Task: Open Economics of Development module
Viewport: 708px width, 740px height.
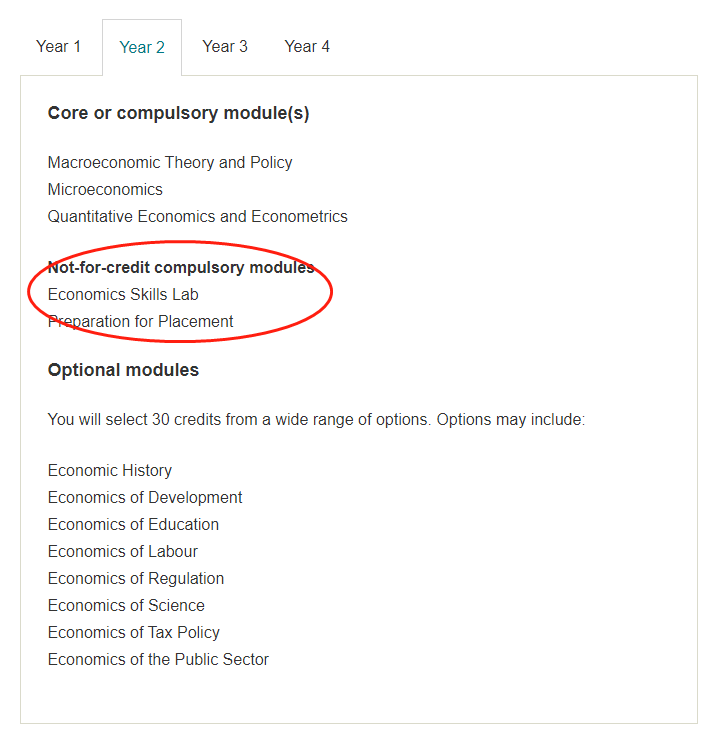Action: (145, 497)
